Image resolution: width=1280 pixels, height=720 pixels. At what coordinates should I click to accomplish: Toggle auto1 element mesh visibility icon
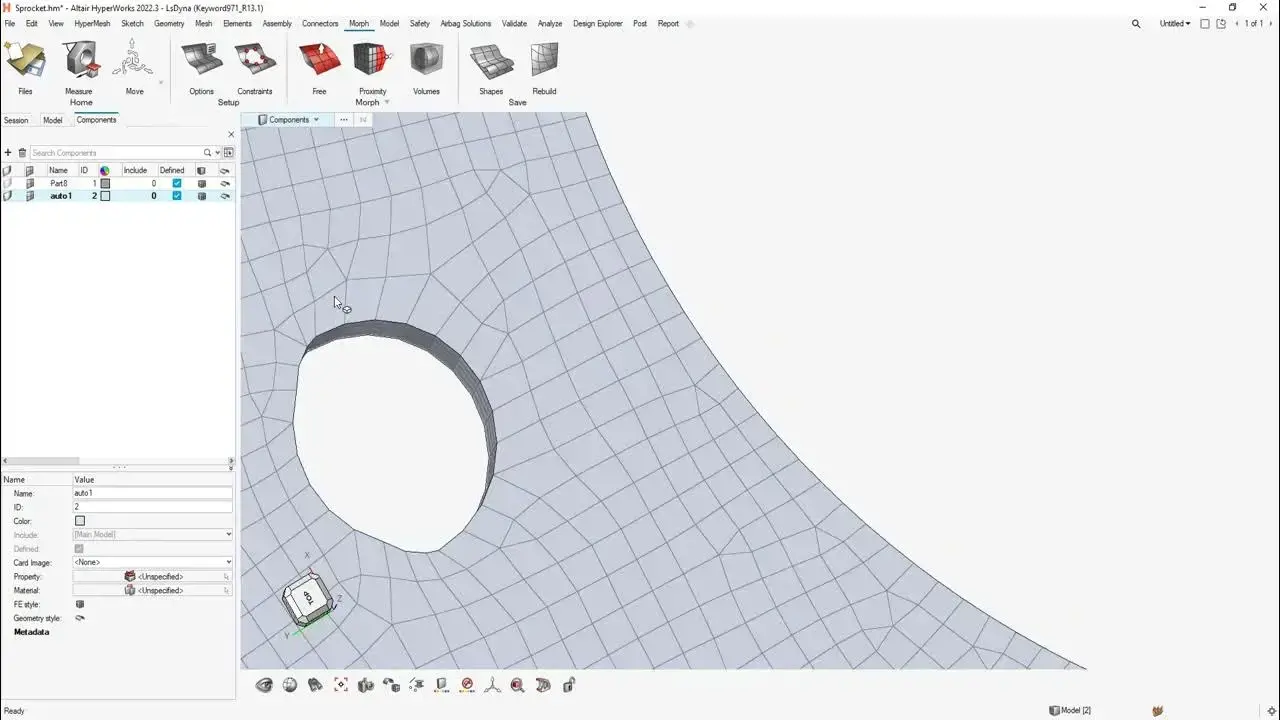[30, 196]
